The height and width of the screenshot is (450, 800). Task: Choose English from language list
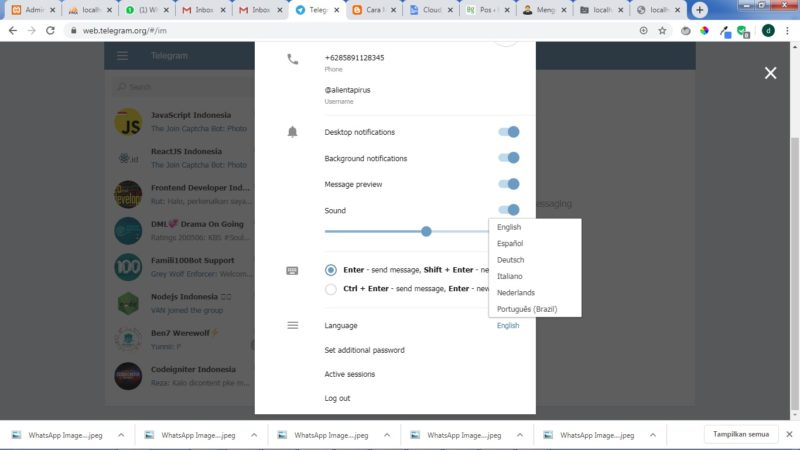[535, 227]
